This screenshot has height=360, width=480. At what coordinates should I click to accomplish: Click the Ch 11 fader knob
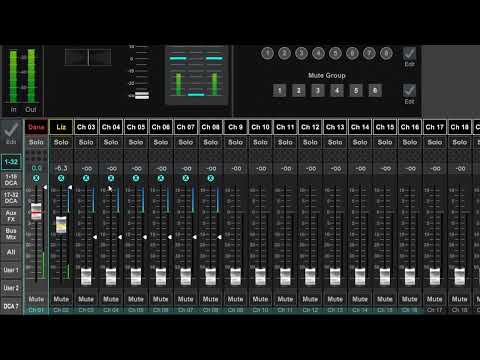[285, 276]
